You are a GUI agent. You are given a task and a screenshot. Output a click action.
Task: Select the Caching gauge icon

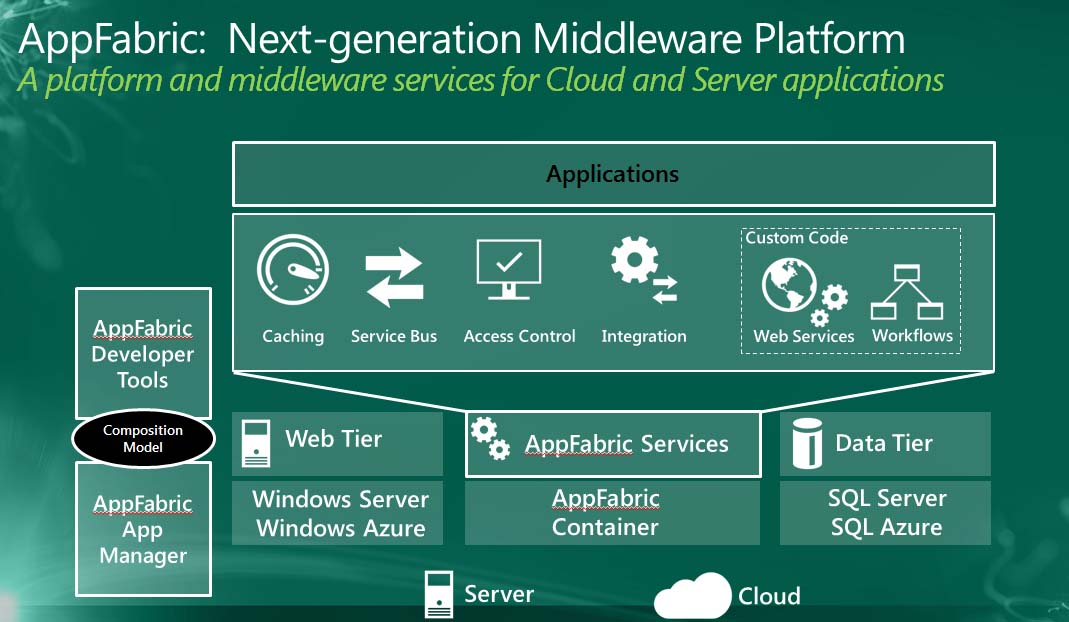[293, 267]
